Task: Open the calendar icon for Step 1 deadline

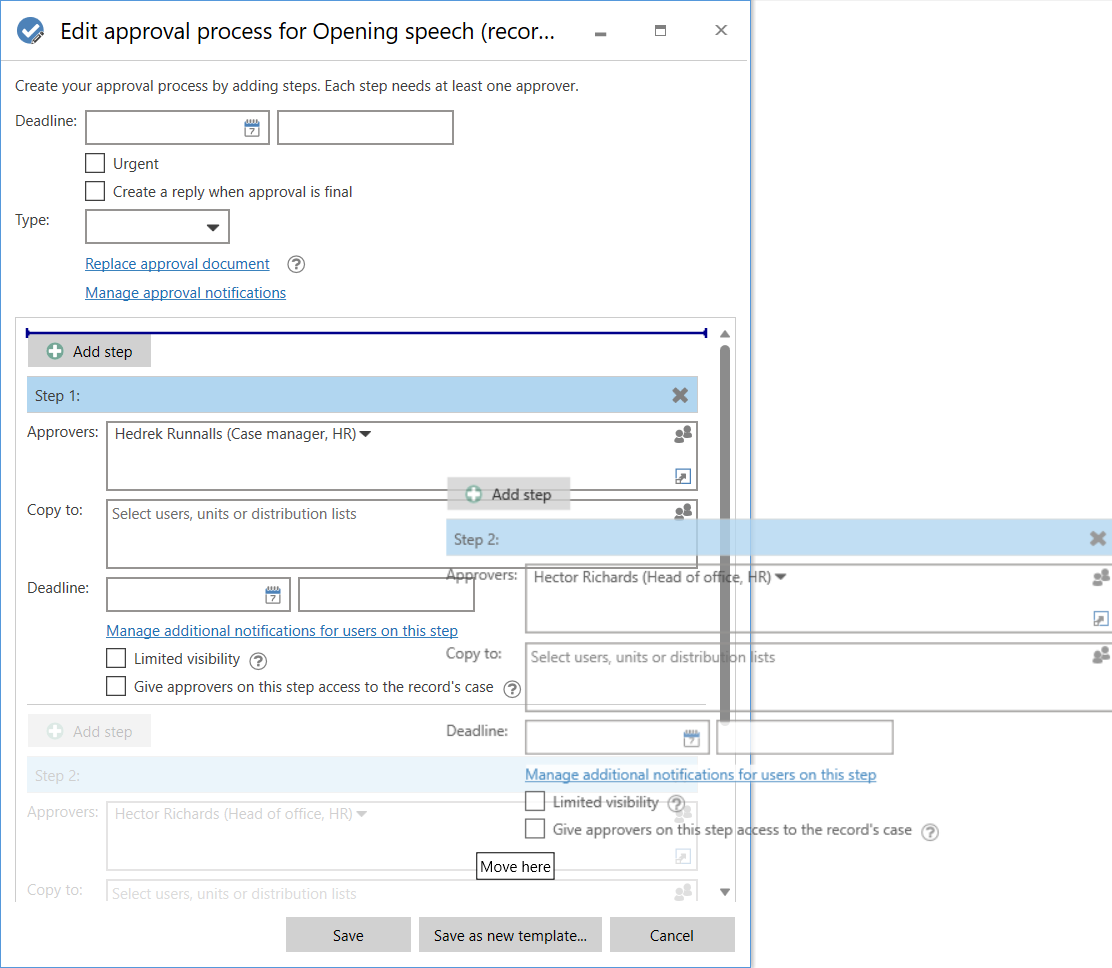Action: click(x=272, y=593)
